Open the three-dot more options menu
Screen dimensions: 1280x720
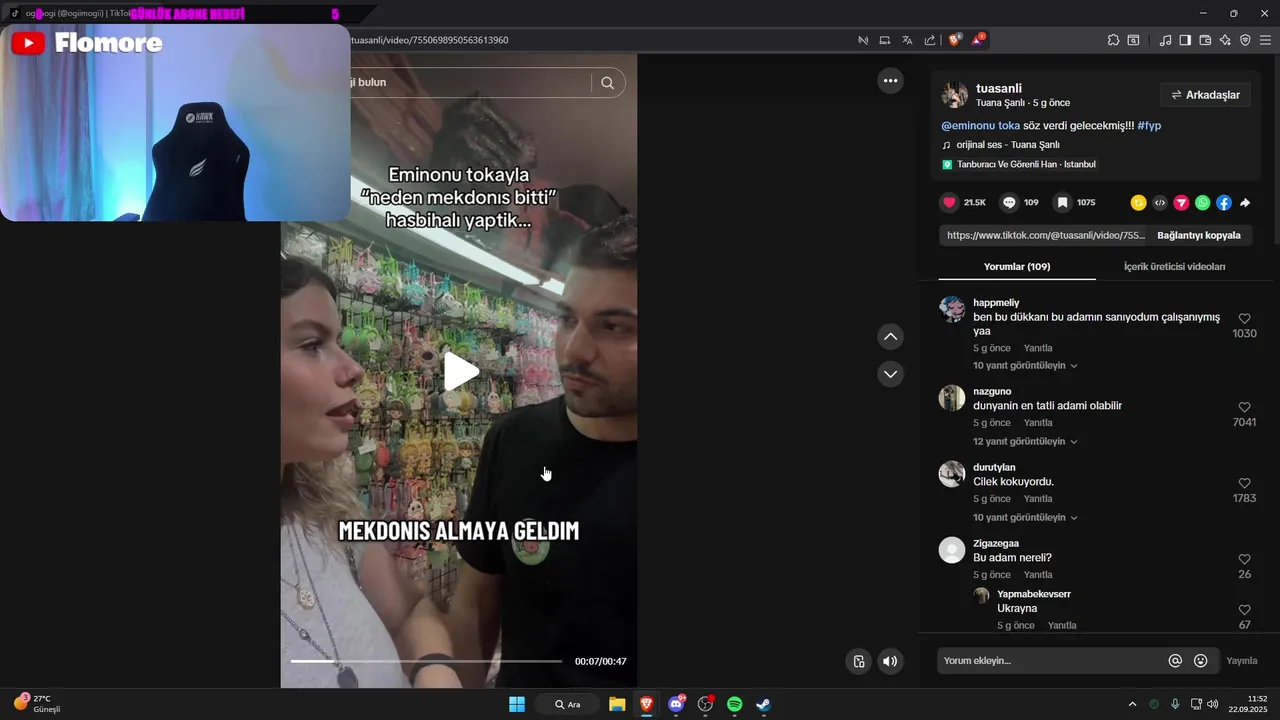coord(890,81)
